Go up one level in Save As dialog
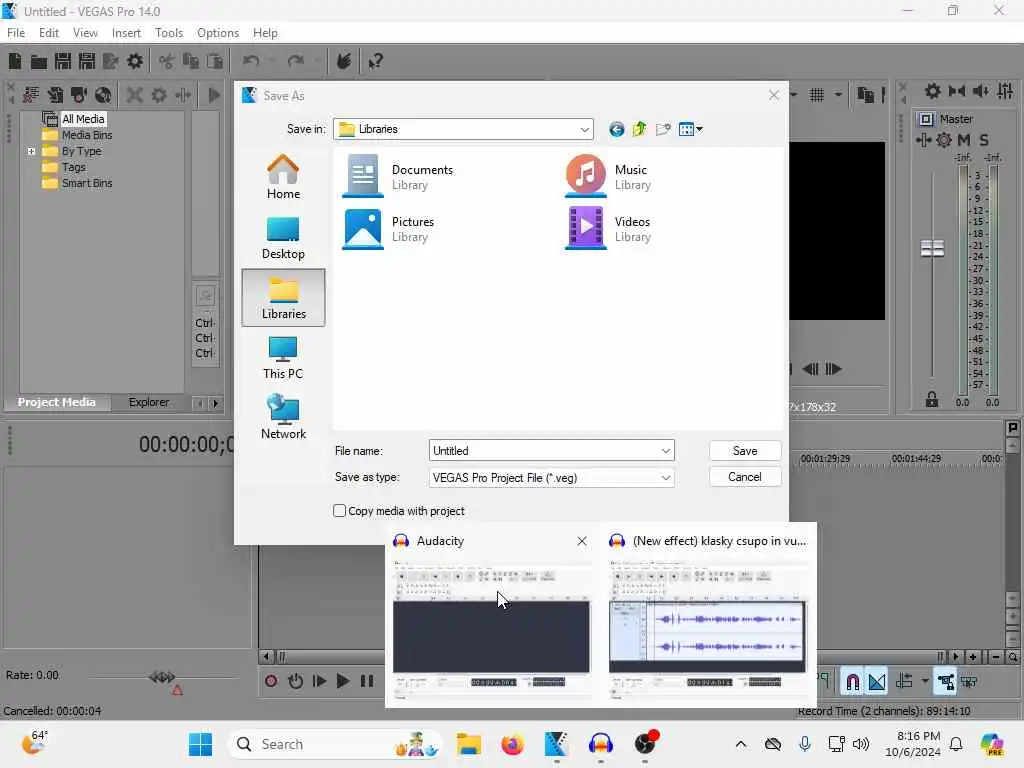This screenshot has width=1024, height=768. click(x=639, y=129)
